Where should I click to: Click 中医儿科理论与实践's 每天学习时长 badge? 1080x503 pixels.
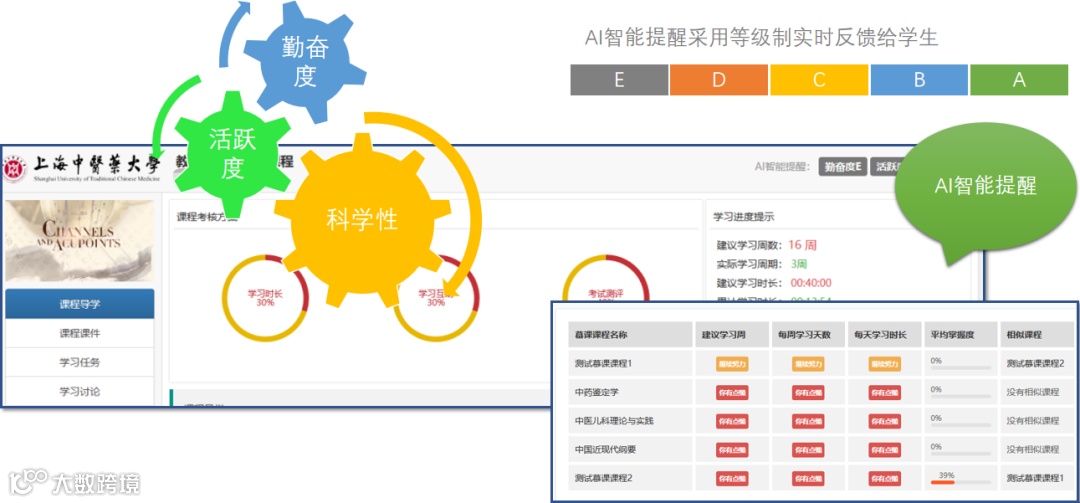click(884, 421)
